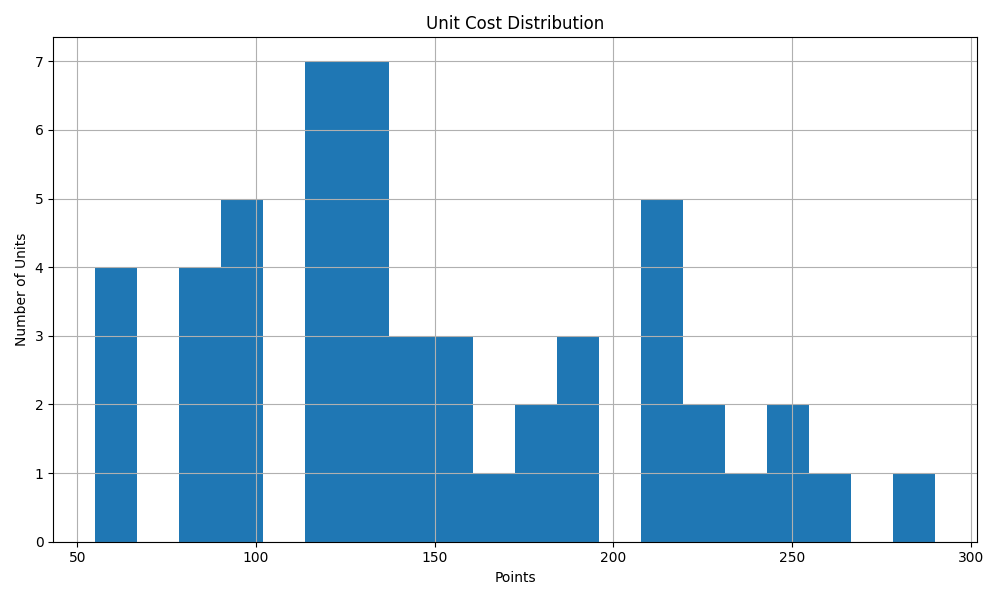Click the 'Number of Units' y-axis label
Viewport: 1000px width, 600px height.
(x=21, y=290)
